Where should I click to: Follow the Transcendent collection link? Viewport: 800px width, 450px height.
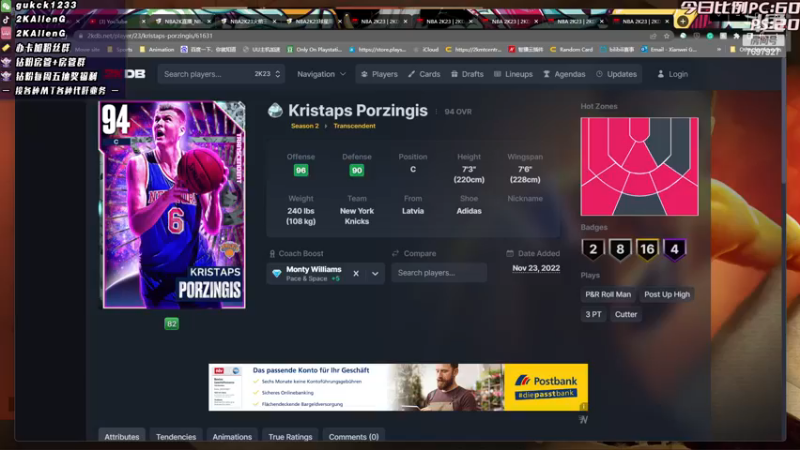click(354, 126)
